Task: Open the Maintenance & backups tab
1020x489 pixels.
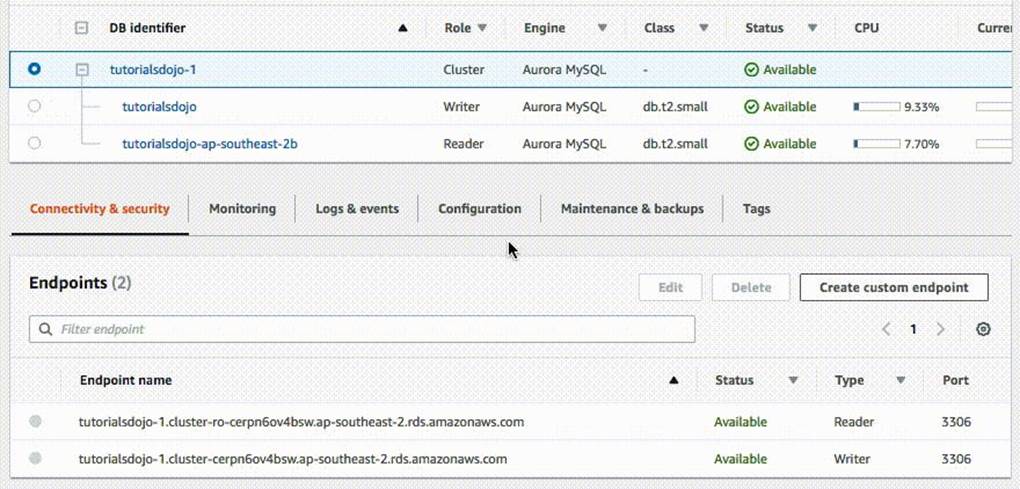Action: pos(632,209)
